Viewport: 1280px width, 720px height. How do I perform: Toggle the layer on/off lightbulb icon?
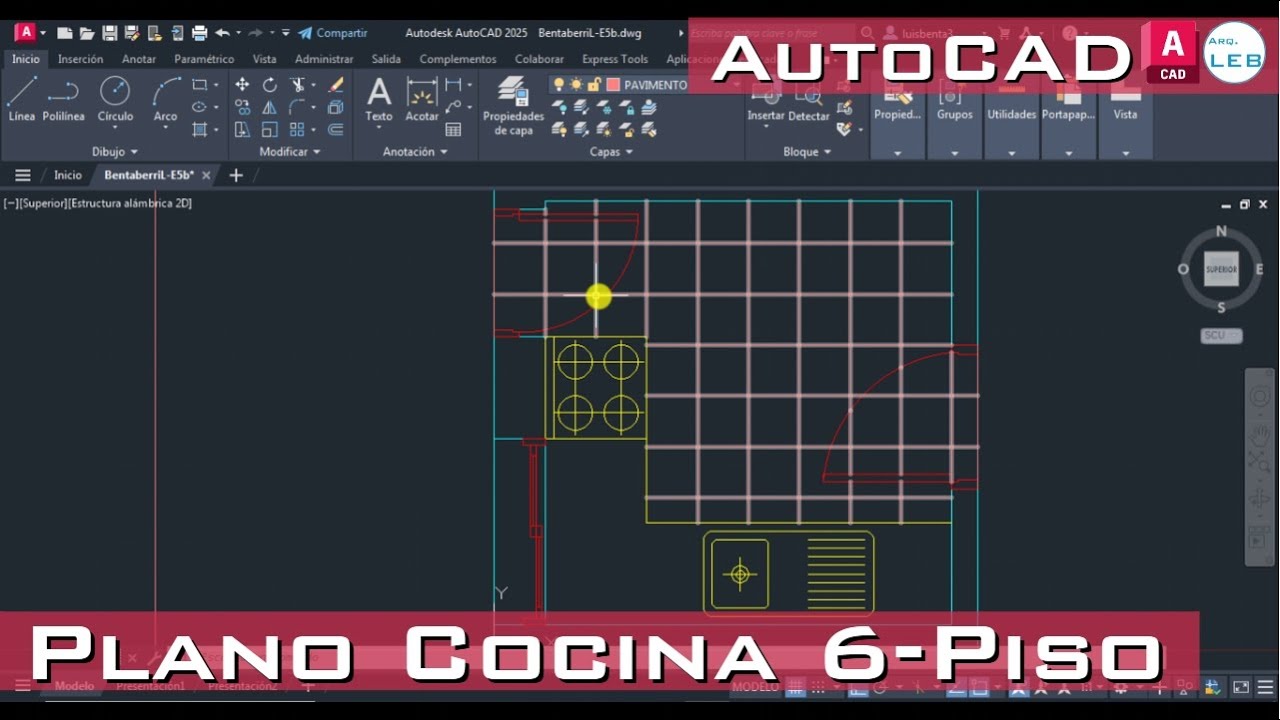click(559, 85)
